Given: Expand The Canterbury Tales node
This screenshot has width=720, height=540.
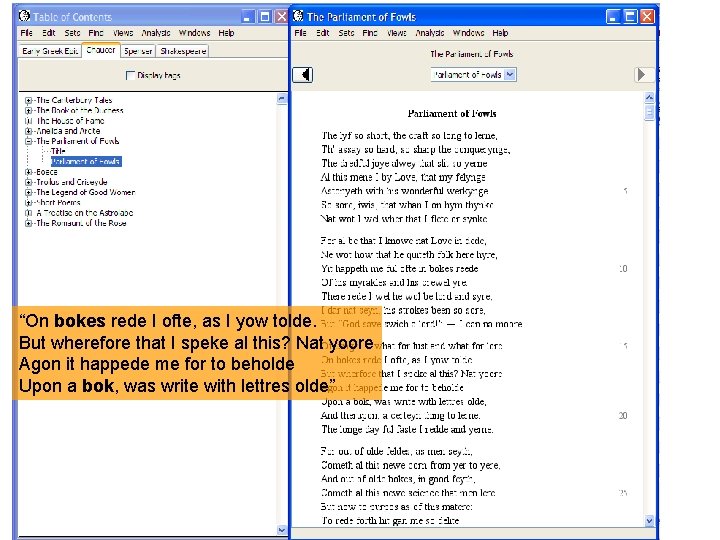Looking at the screenshot, I should click(x=28, y=100).
